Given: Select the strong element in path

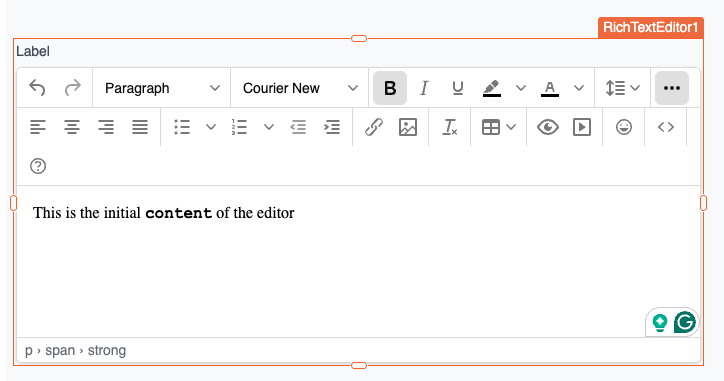Looking at the screenshot, I should tap(107, 351).
